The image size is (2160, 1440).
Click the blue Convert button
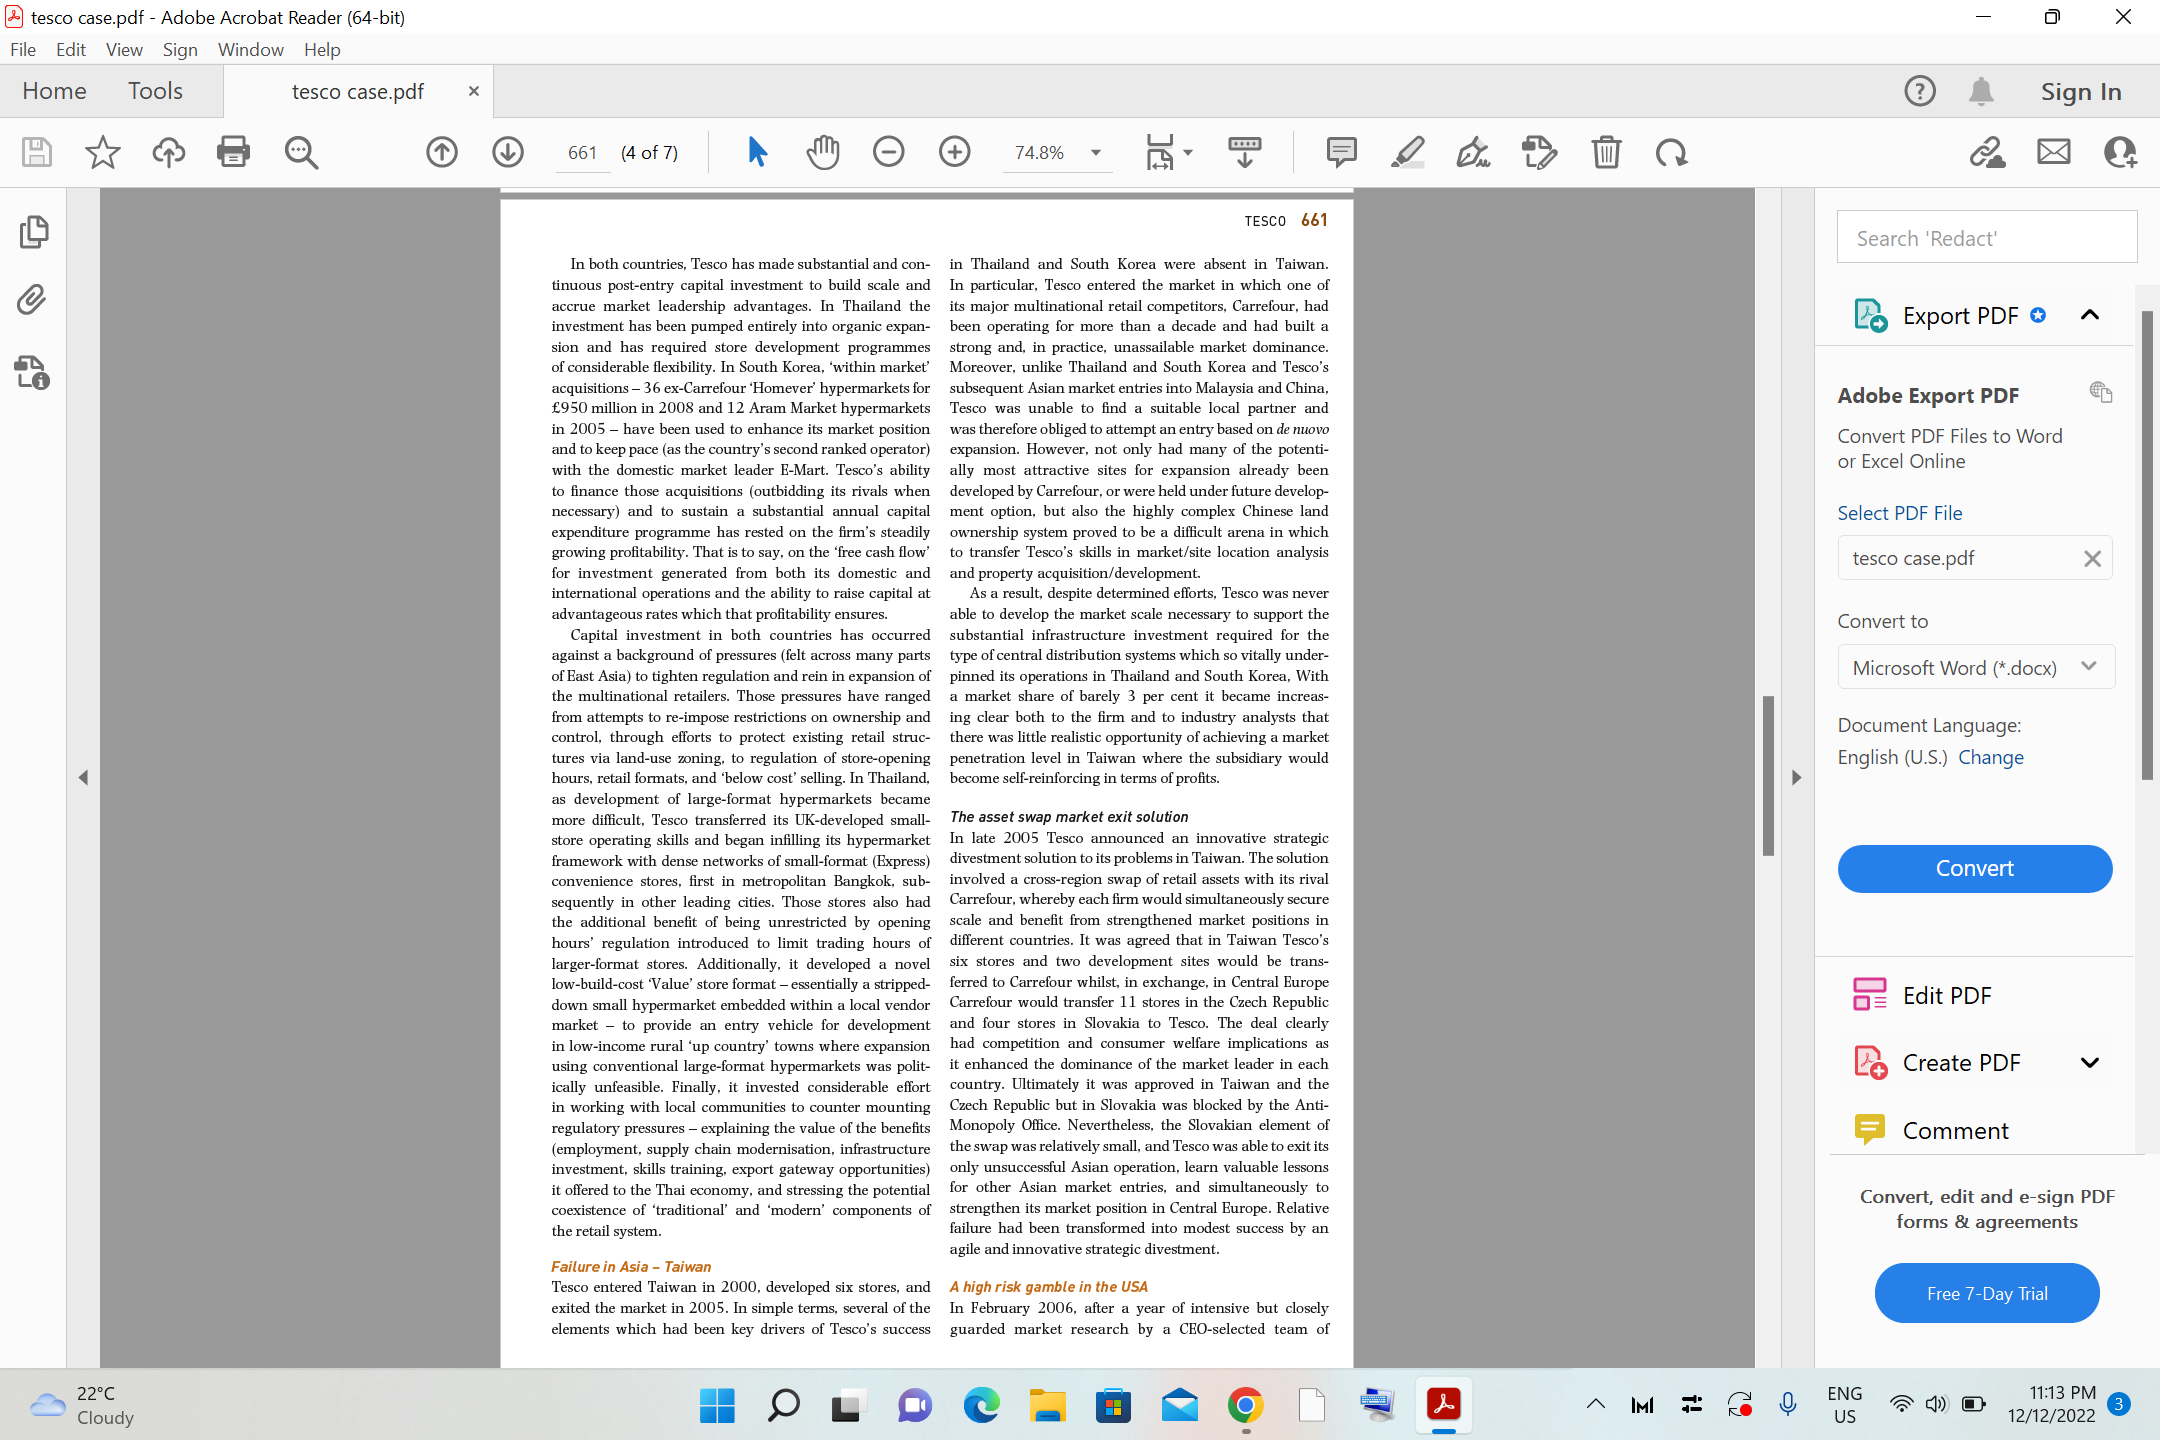tap(1974, 868)
